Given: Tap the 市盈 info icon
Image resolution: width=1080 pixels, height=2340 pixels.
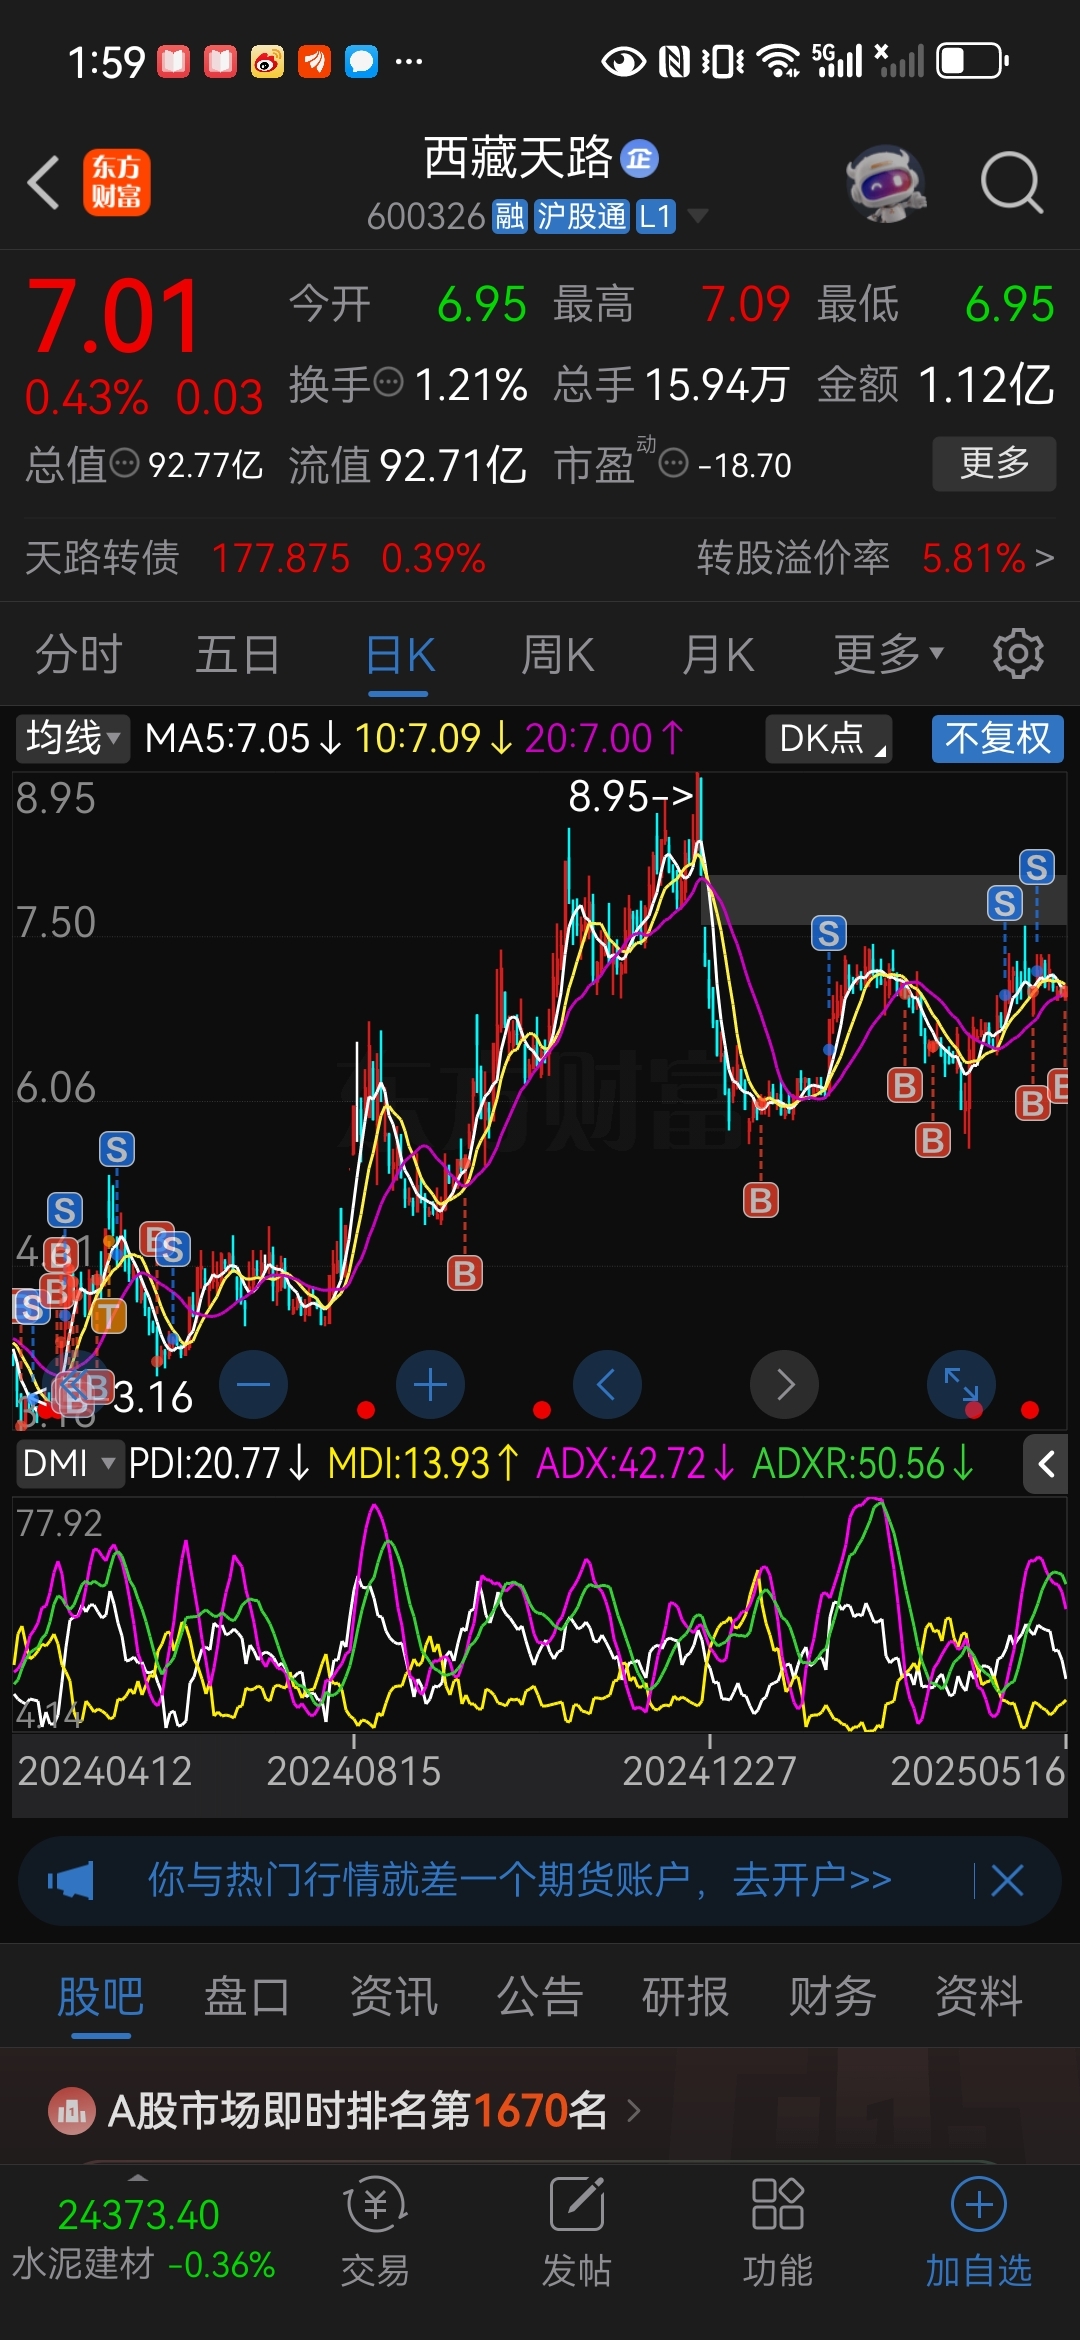Looking at the screenshot, I should pos(674,464).
